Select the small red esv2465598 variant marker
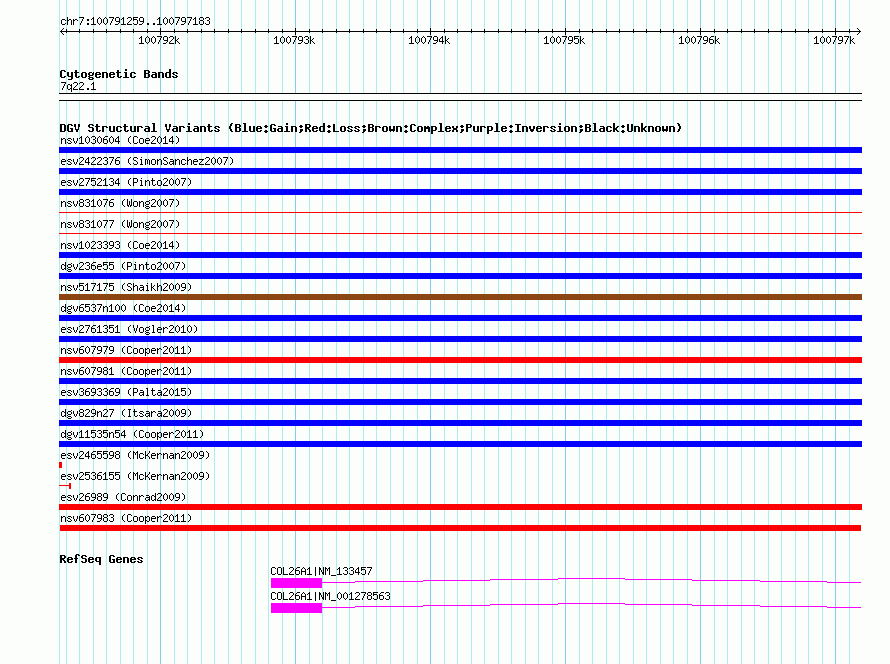The height and width of the screenshot is (664, 890). click(x=61, y=465)
